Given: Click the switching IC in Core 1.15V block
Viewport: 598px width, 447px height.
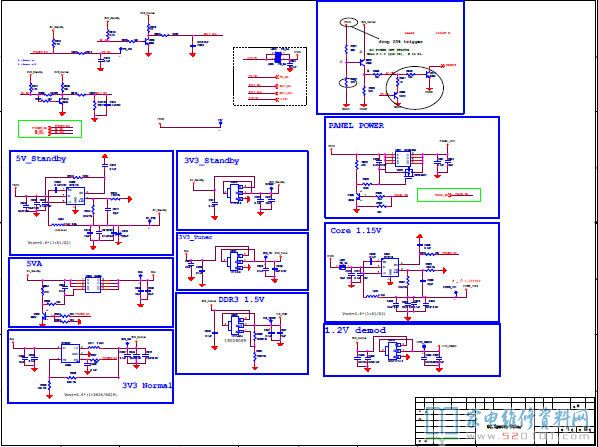Looking at the screenshot, I should tap(389, 268).
